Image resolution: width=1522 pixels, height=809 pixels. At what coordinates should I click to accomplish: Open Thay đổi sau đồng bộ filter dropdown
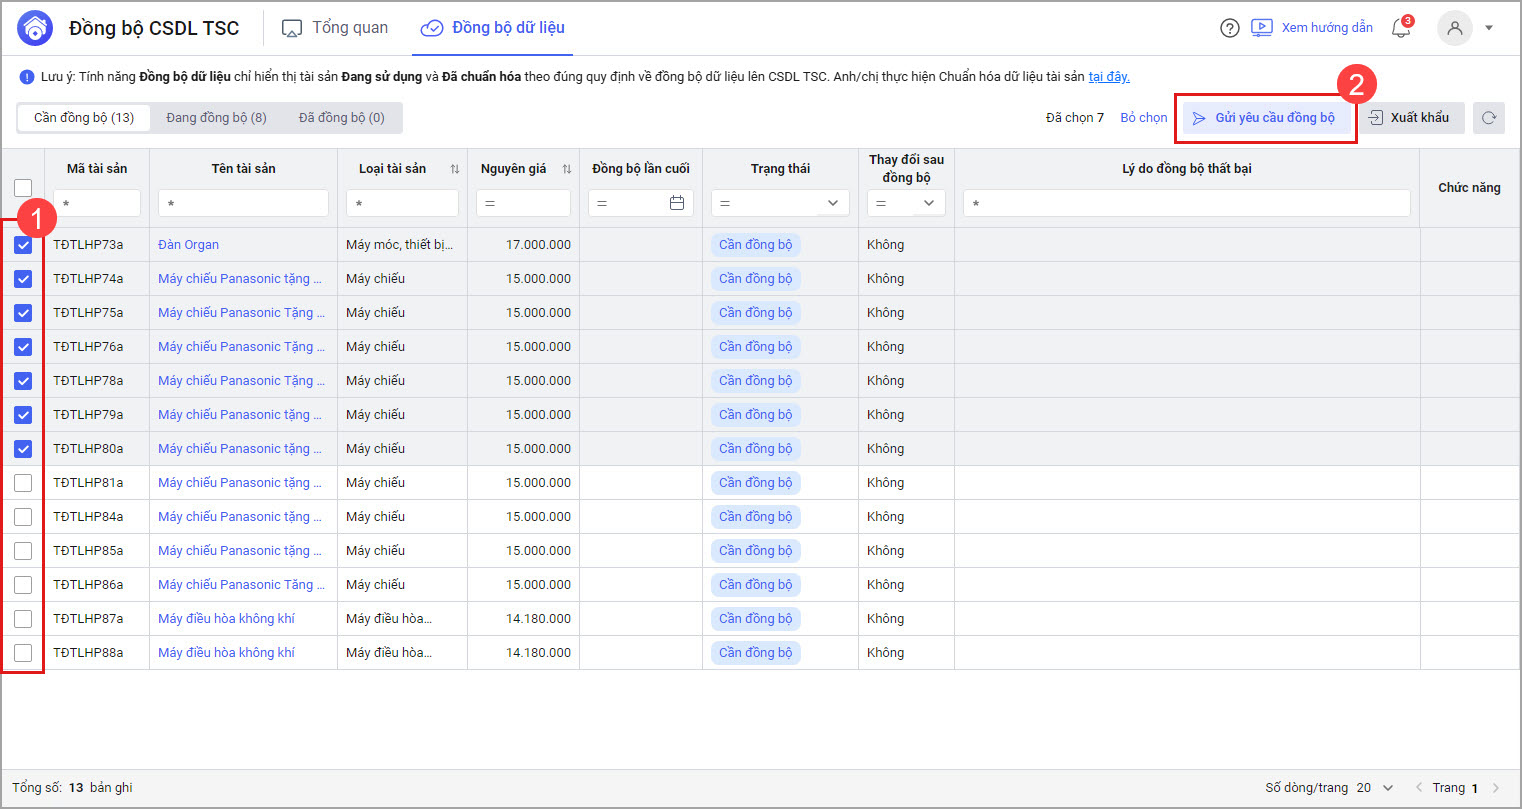point(929,203)
